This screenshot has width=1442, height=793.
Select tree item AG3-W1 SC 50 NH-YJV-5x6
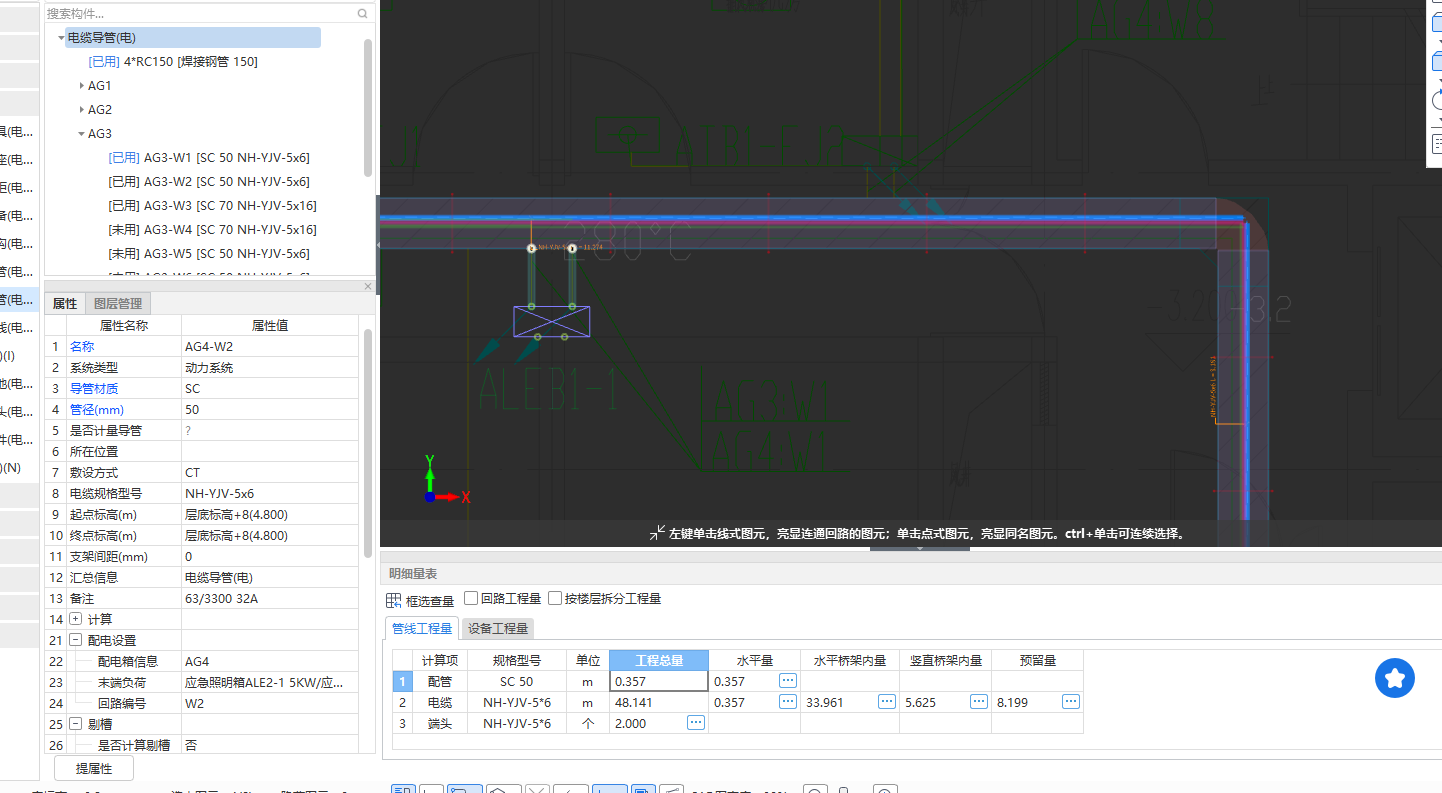click(x=209, y=158)
